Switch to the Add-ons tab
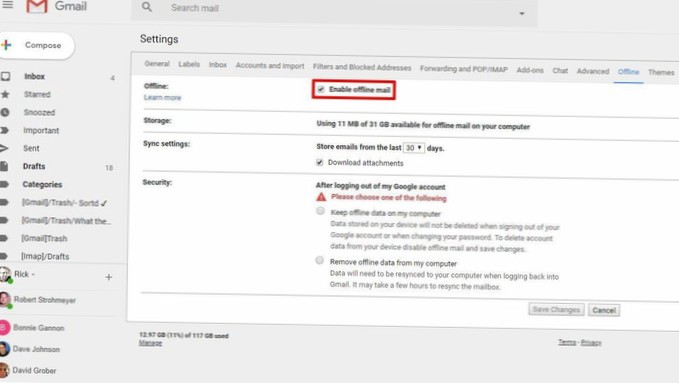679x383 pixels. point(530,70)
